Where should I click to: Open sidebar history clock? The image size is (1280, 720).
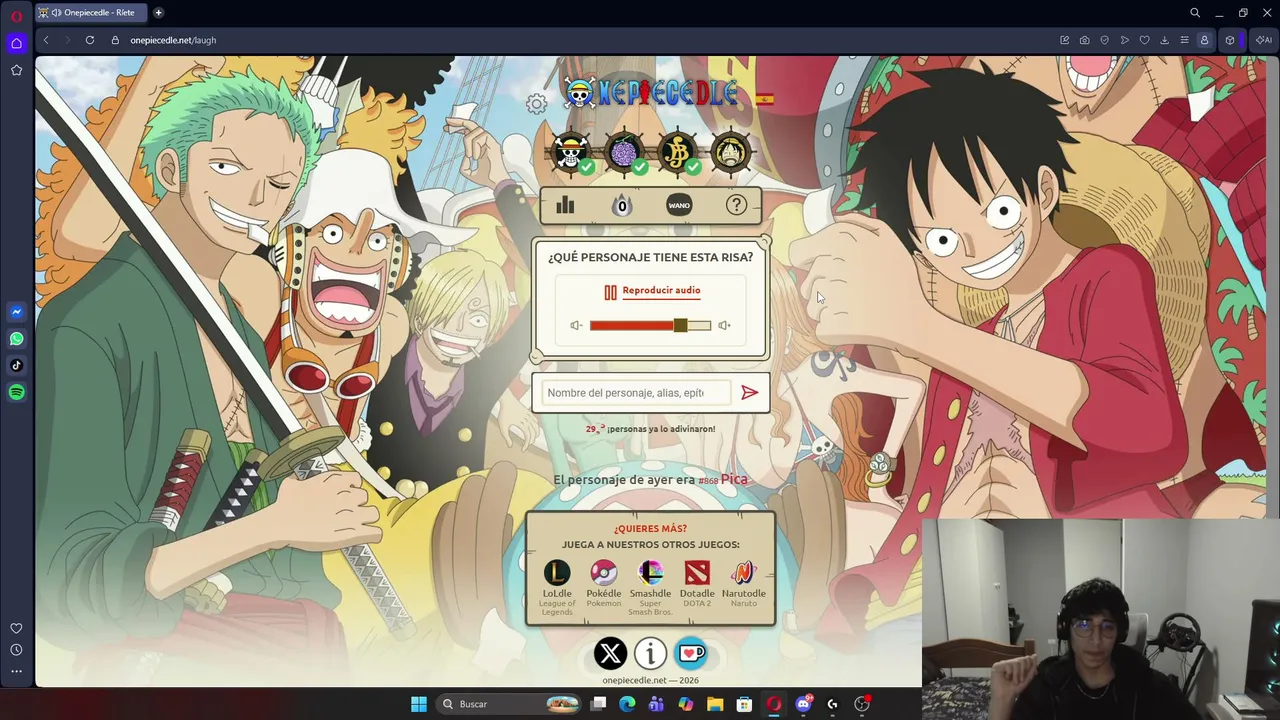(16, 650)
